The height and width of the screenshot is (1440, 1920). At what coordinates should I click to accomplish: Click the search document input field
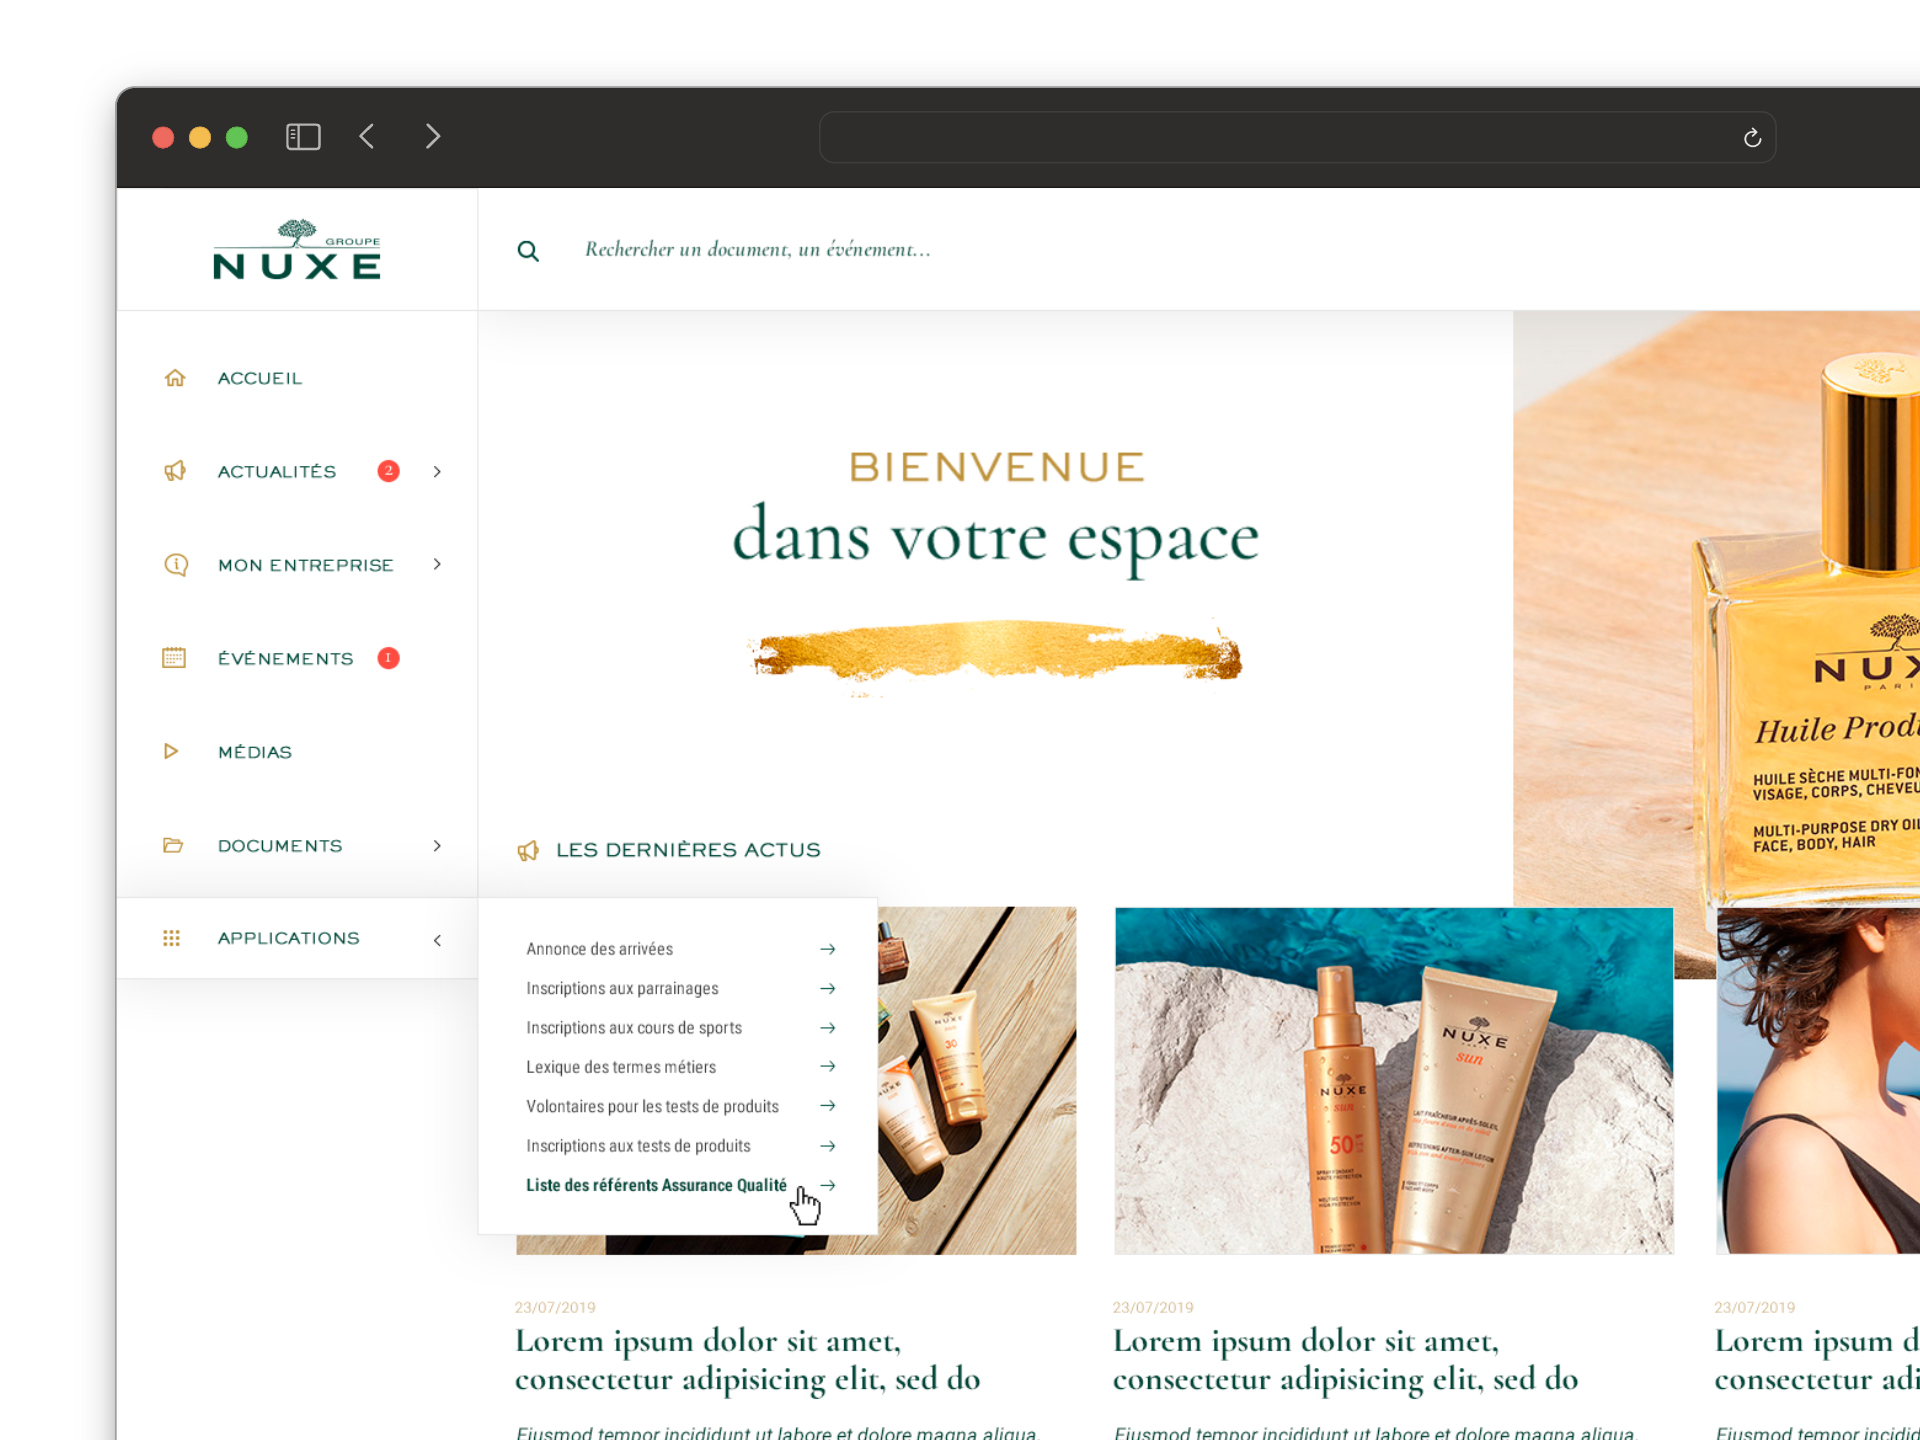click(x=757, y=250)
